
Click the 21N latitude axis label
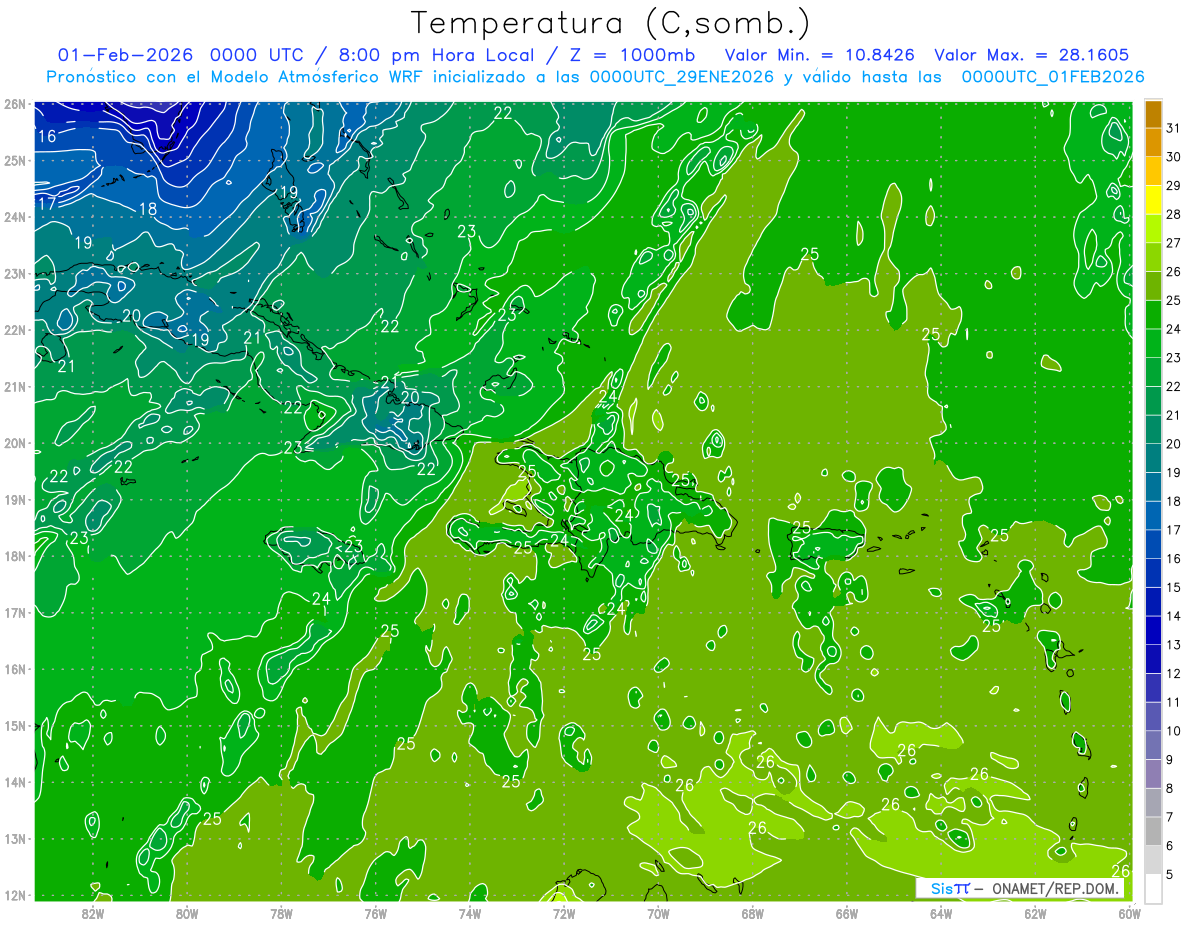[15, 387]
